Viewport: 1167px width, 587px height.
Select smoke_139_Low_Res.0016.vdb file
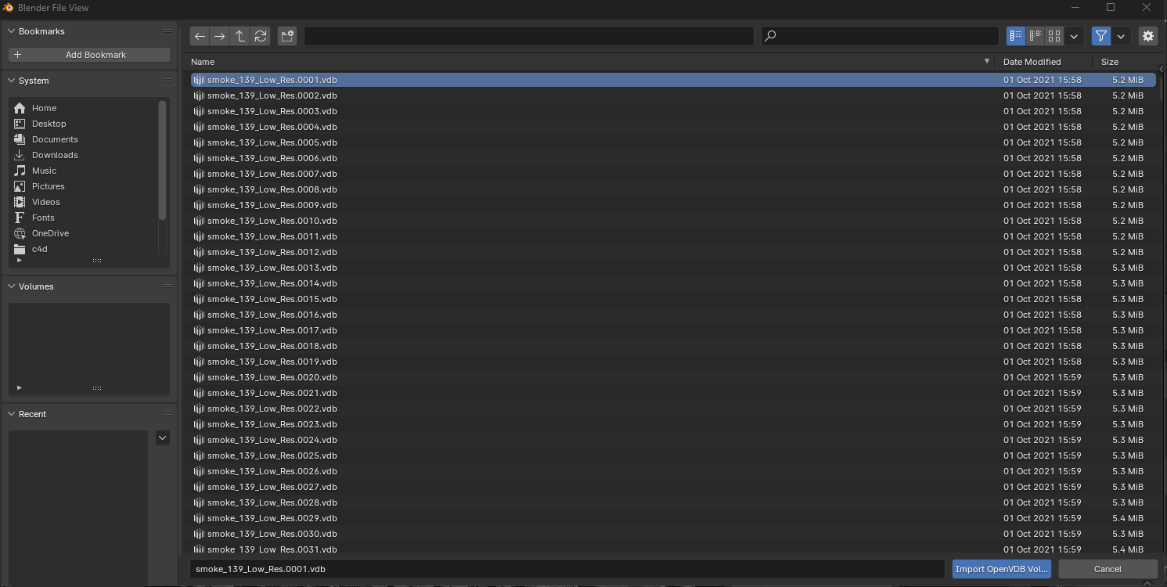673,315
